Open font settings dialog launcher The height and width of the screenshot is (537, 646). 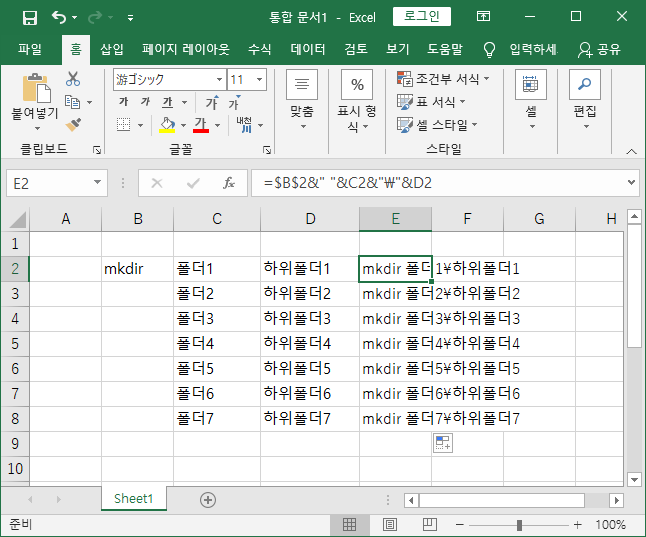pos(267,150)
